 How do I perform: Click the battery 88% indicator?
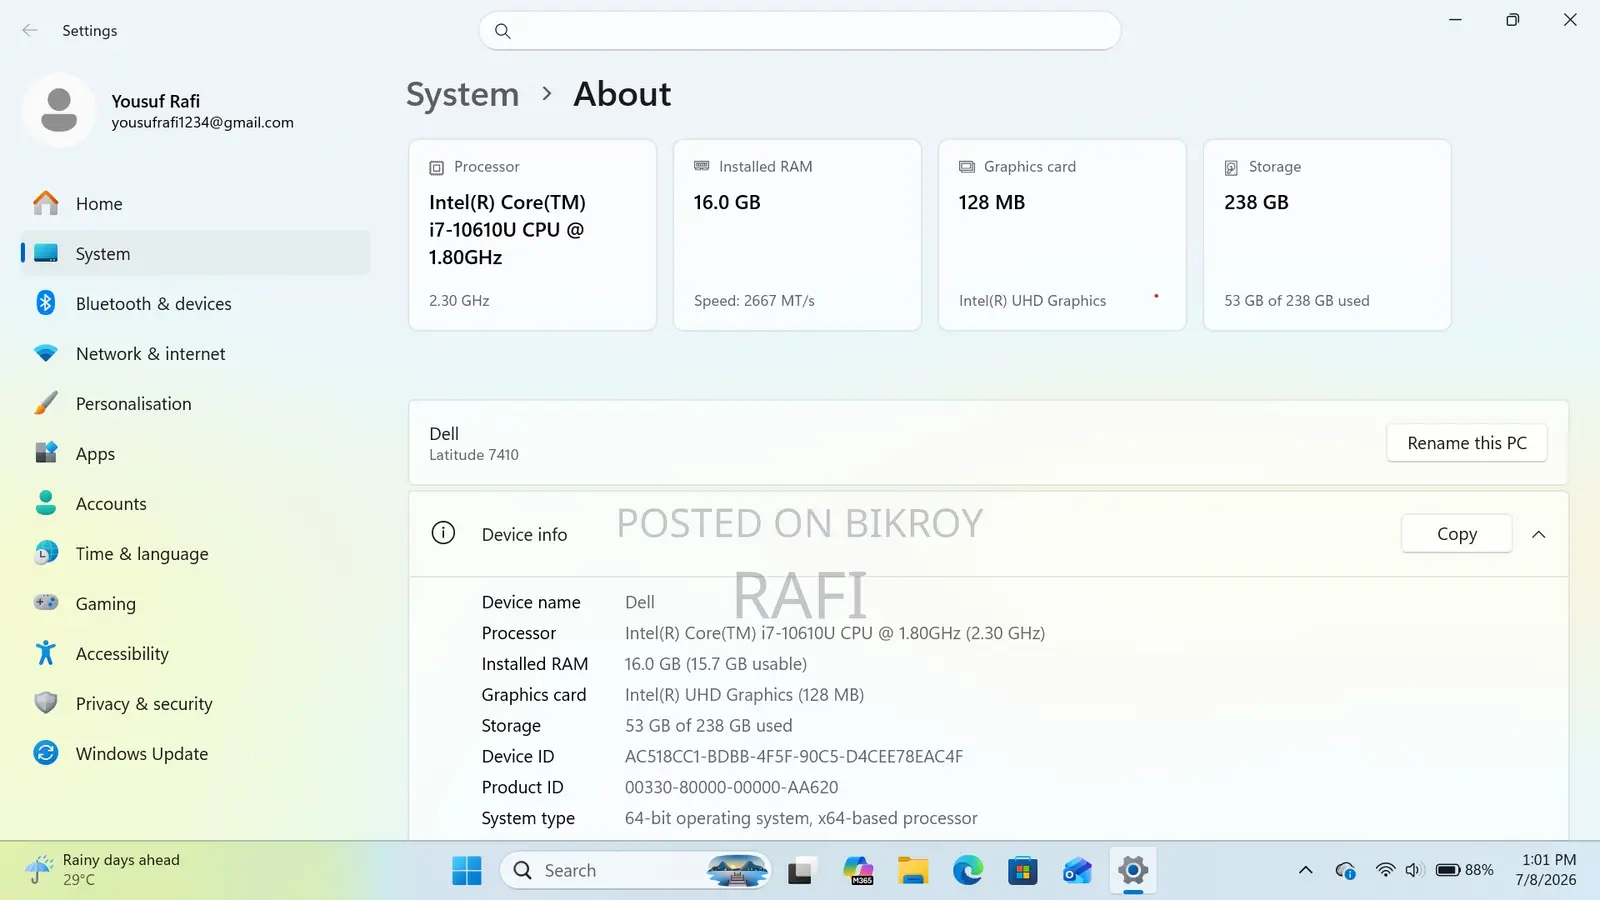[1465, 870]
